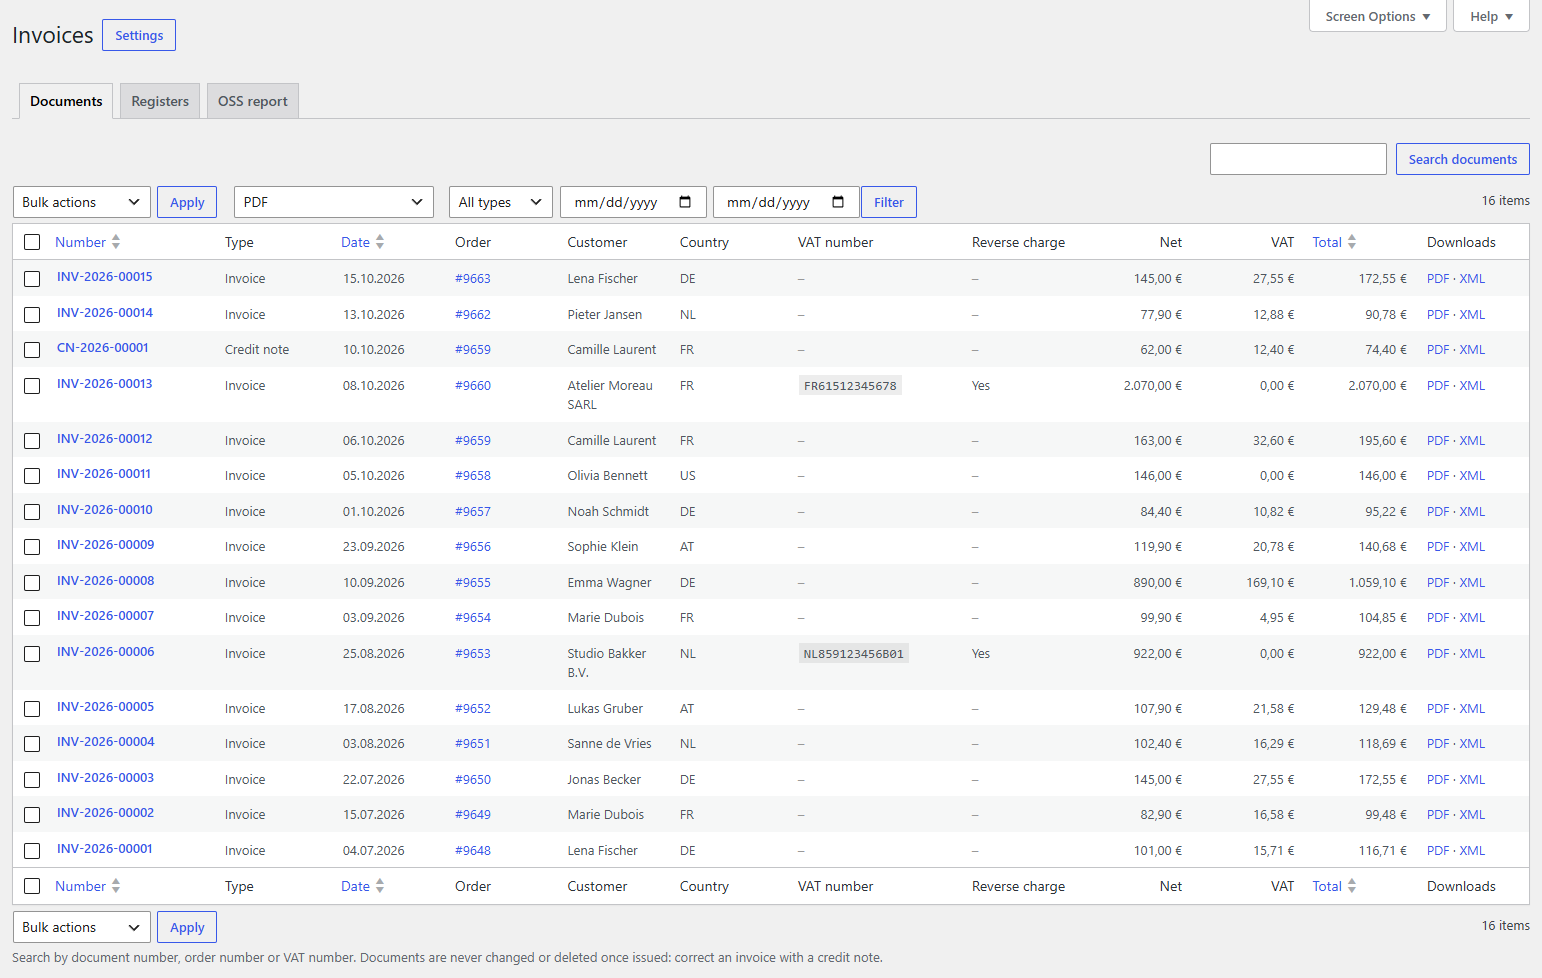Download XML for INV-2026-00005
Viewport: 1542px width, 978px height.
1472,709
